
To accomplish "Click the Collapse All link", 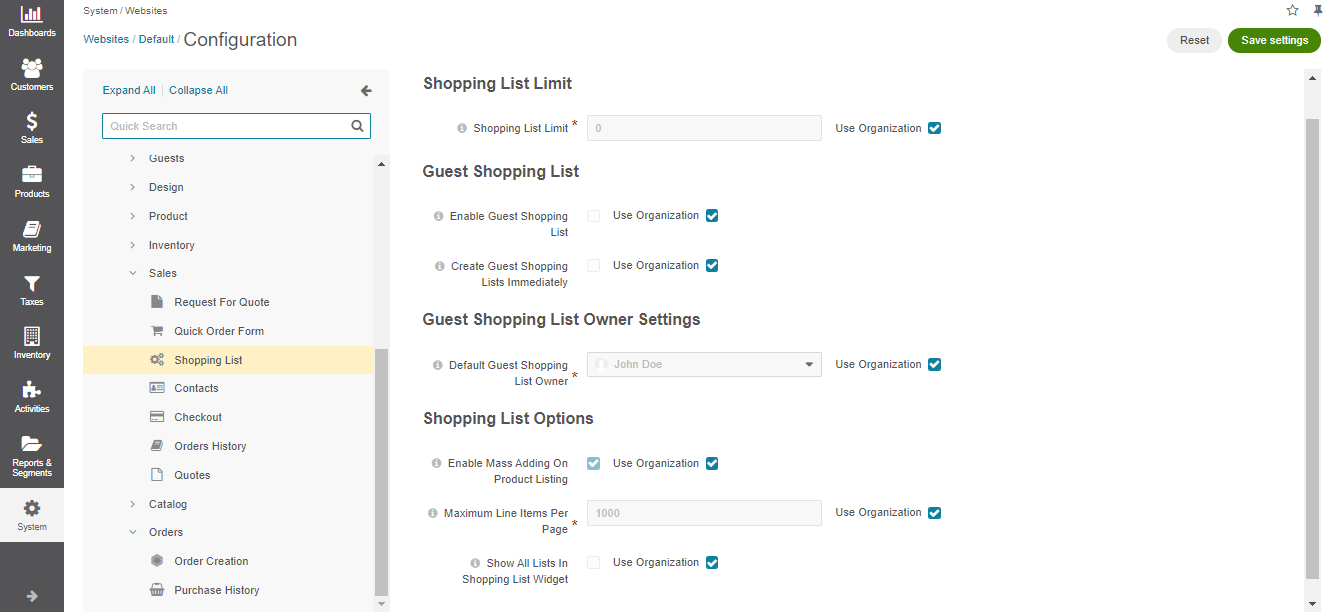I will 198,90.
